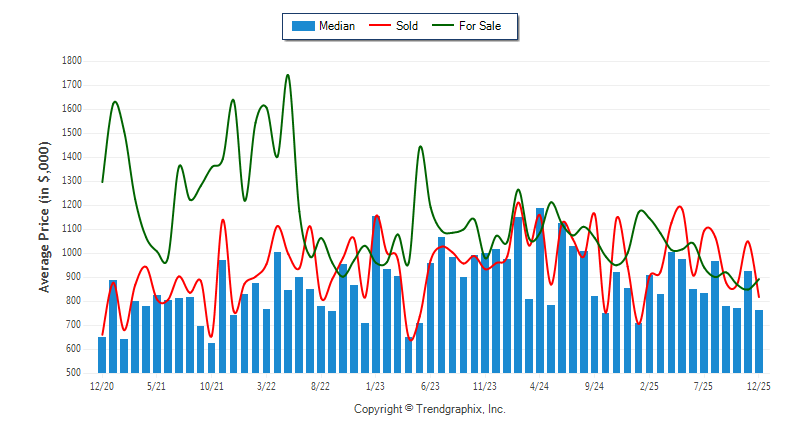Screen dimensions: 800x434
Task: Click the 1800 y-axis value label
Action: click(70, 61)
